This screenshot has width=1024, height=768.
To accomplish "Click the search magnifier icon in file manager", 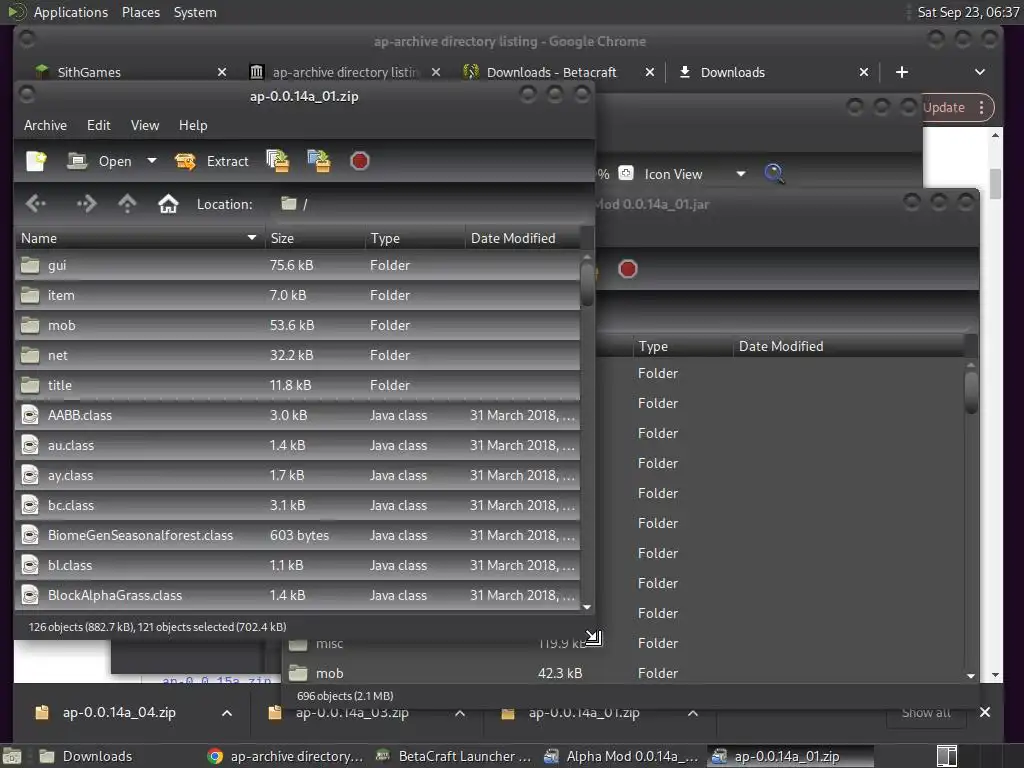I will point(774,174).
